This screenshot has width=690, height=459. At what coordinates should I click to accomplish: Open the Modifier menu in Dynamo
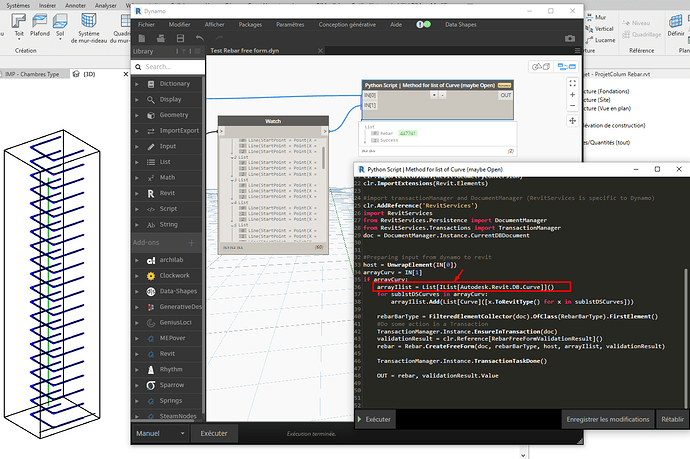tap(180, 25)
